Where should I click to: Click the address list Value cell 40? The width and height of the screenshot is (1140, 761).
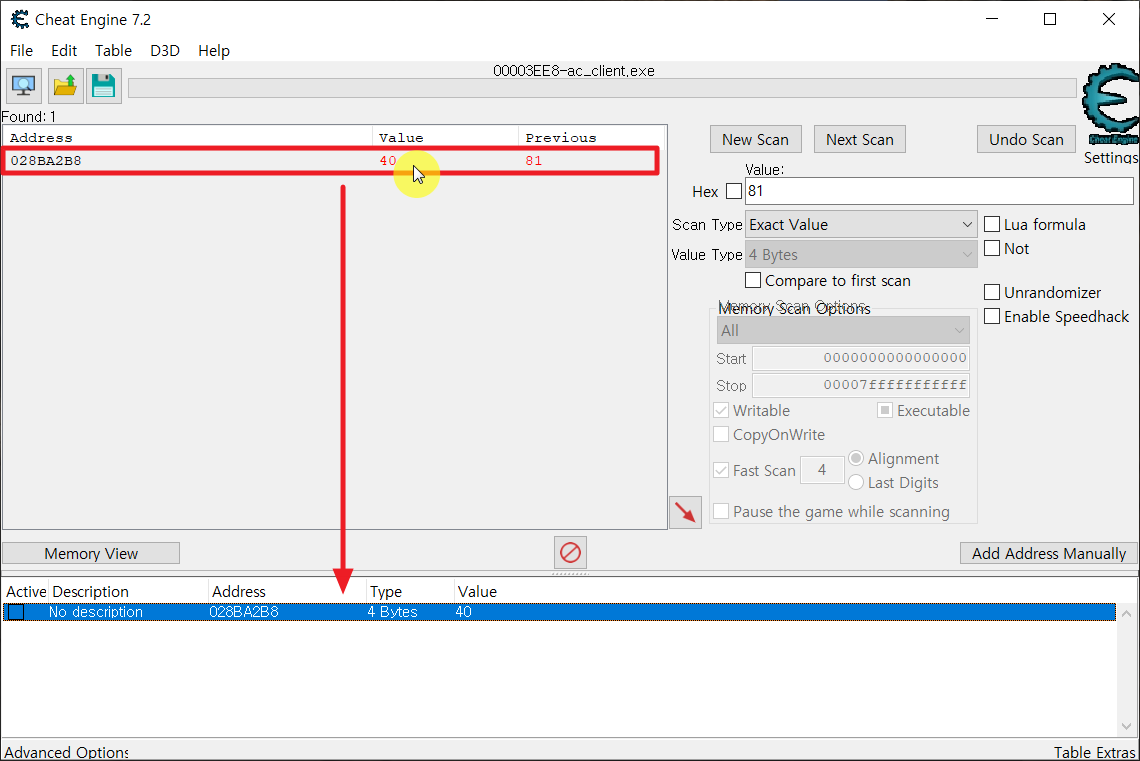[x=464, y=612]
